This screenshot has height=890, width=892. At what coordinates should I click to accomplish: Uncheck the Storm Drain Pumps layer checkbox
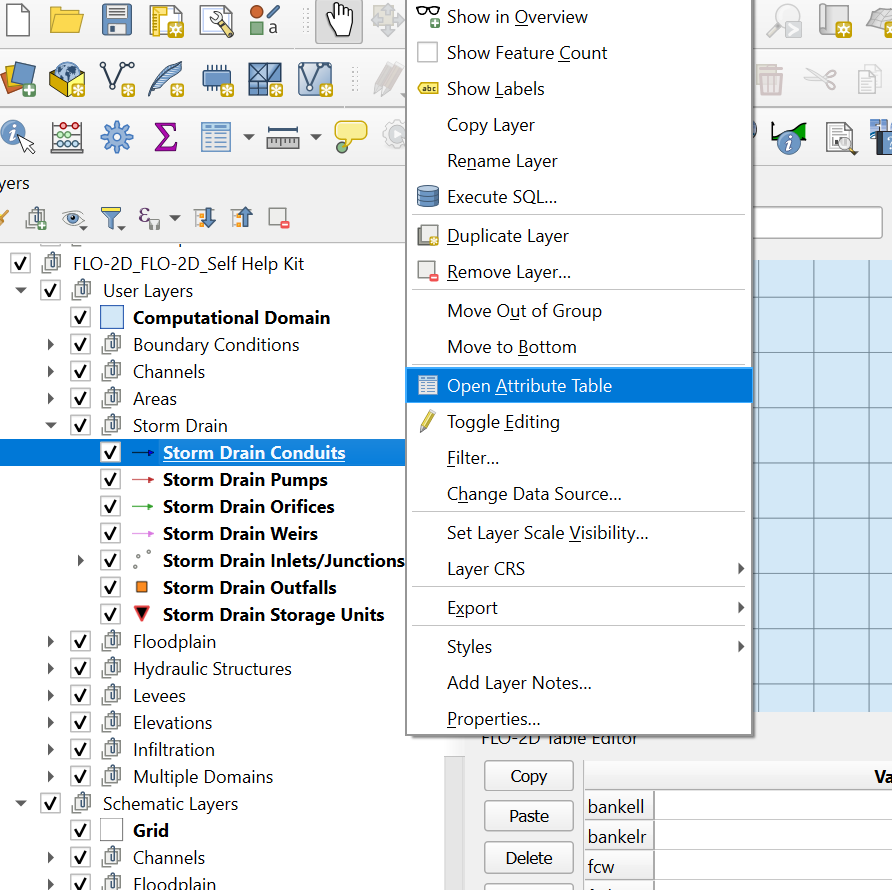(111, 480)
